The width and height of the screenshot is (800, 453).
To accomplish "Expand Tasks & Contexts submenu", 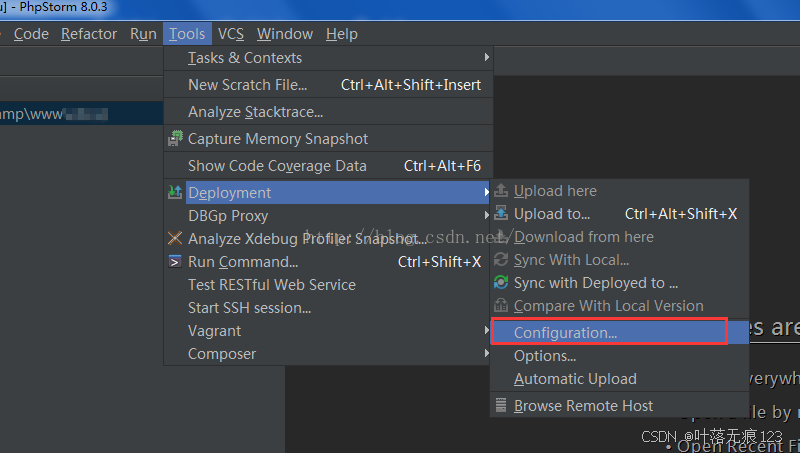I will 328,58.
